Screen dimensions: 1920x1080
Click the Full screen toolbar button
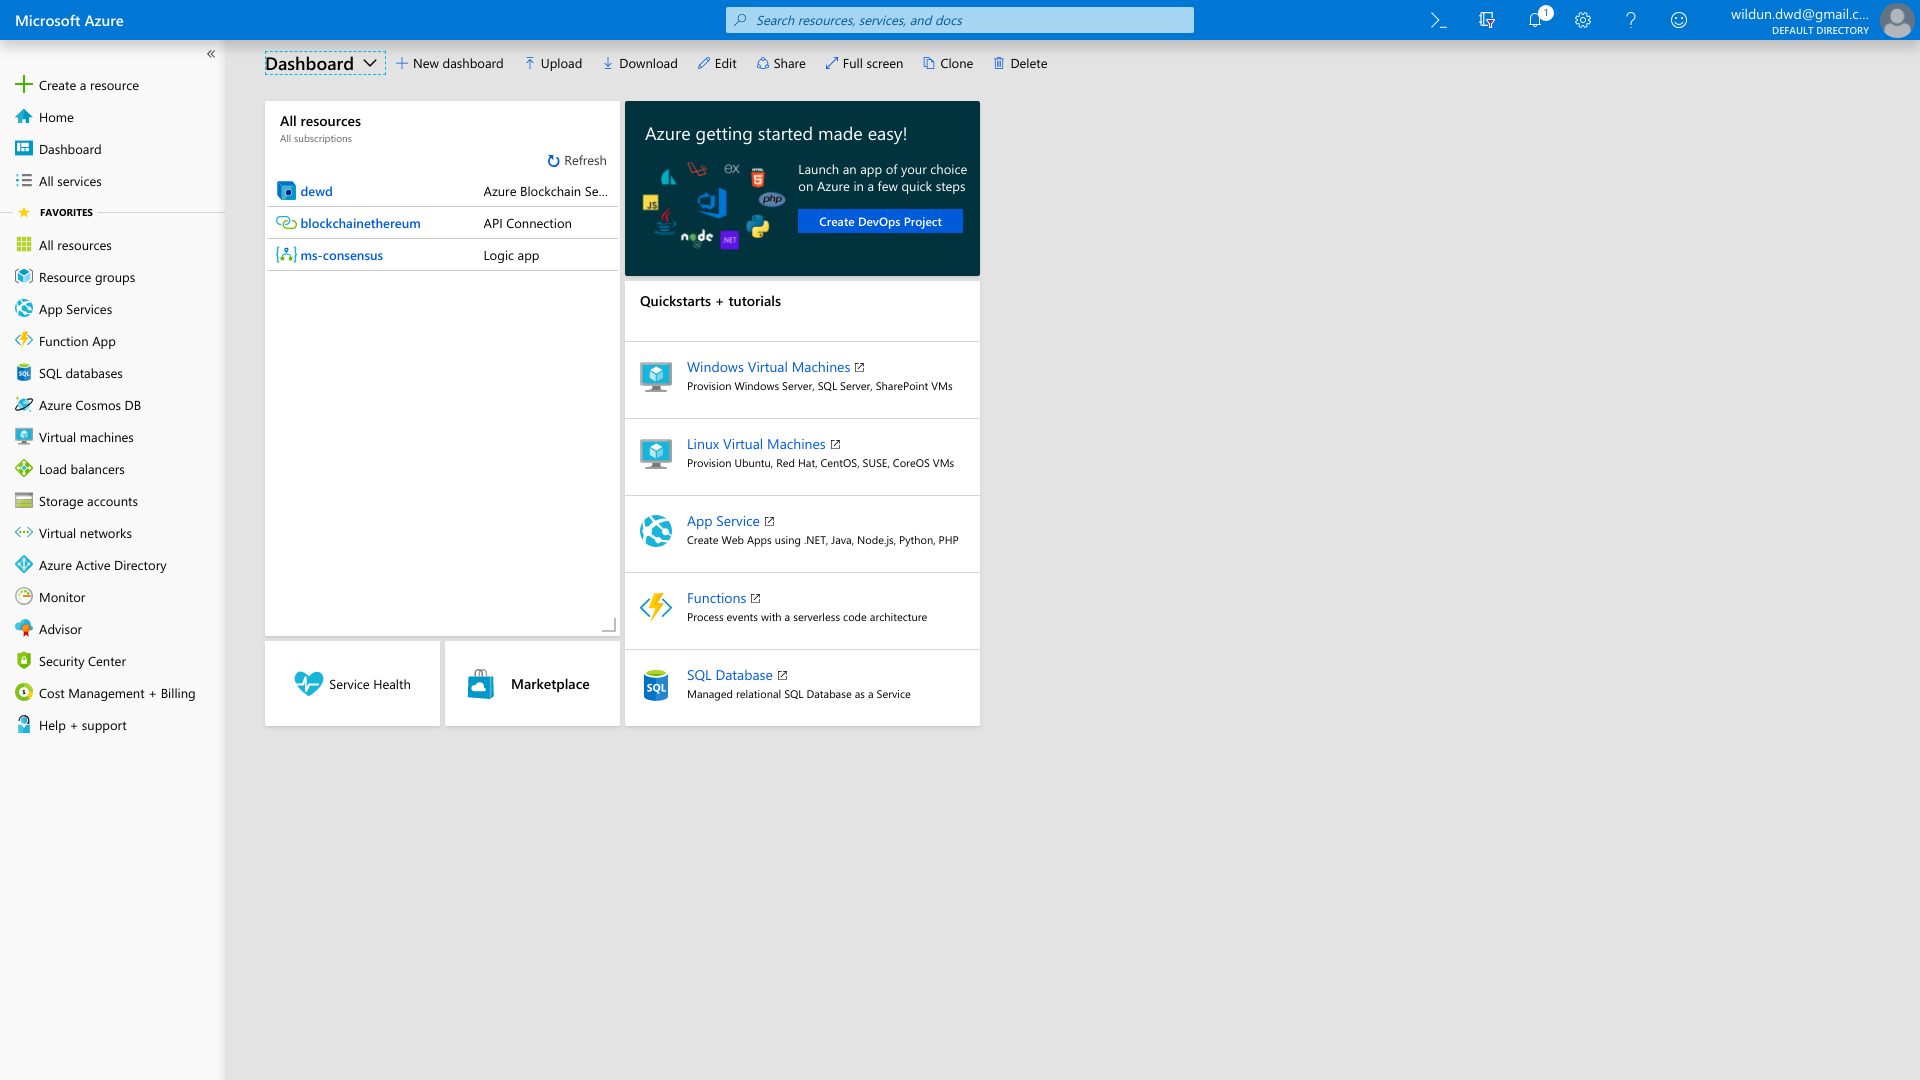[x=864, y=63]
